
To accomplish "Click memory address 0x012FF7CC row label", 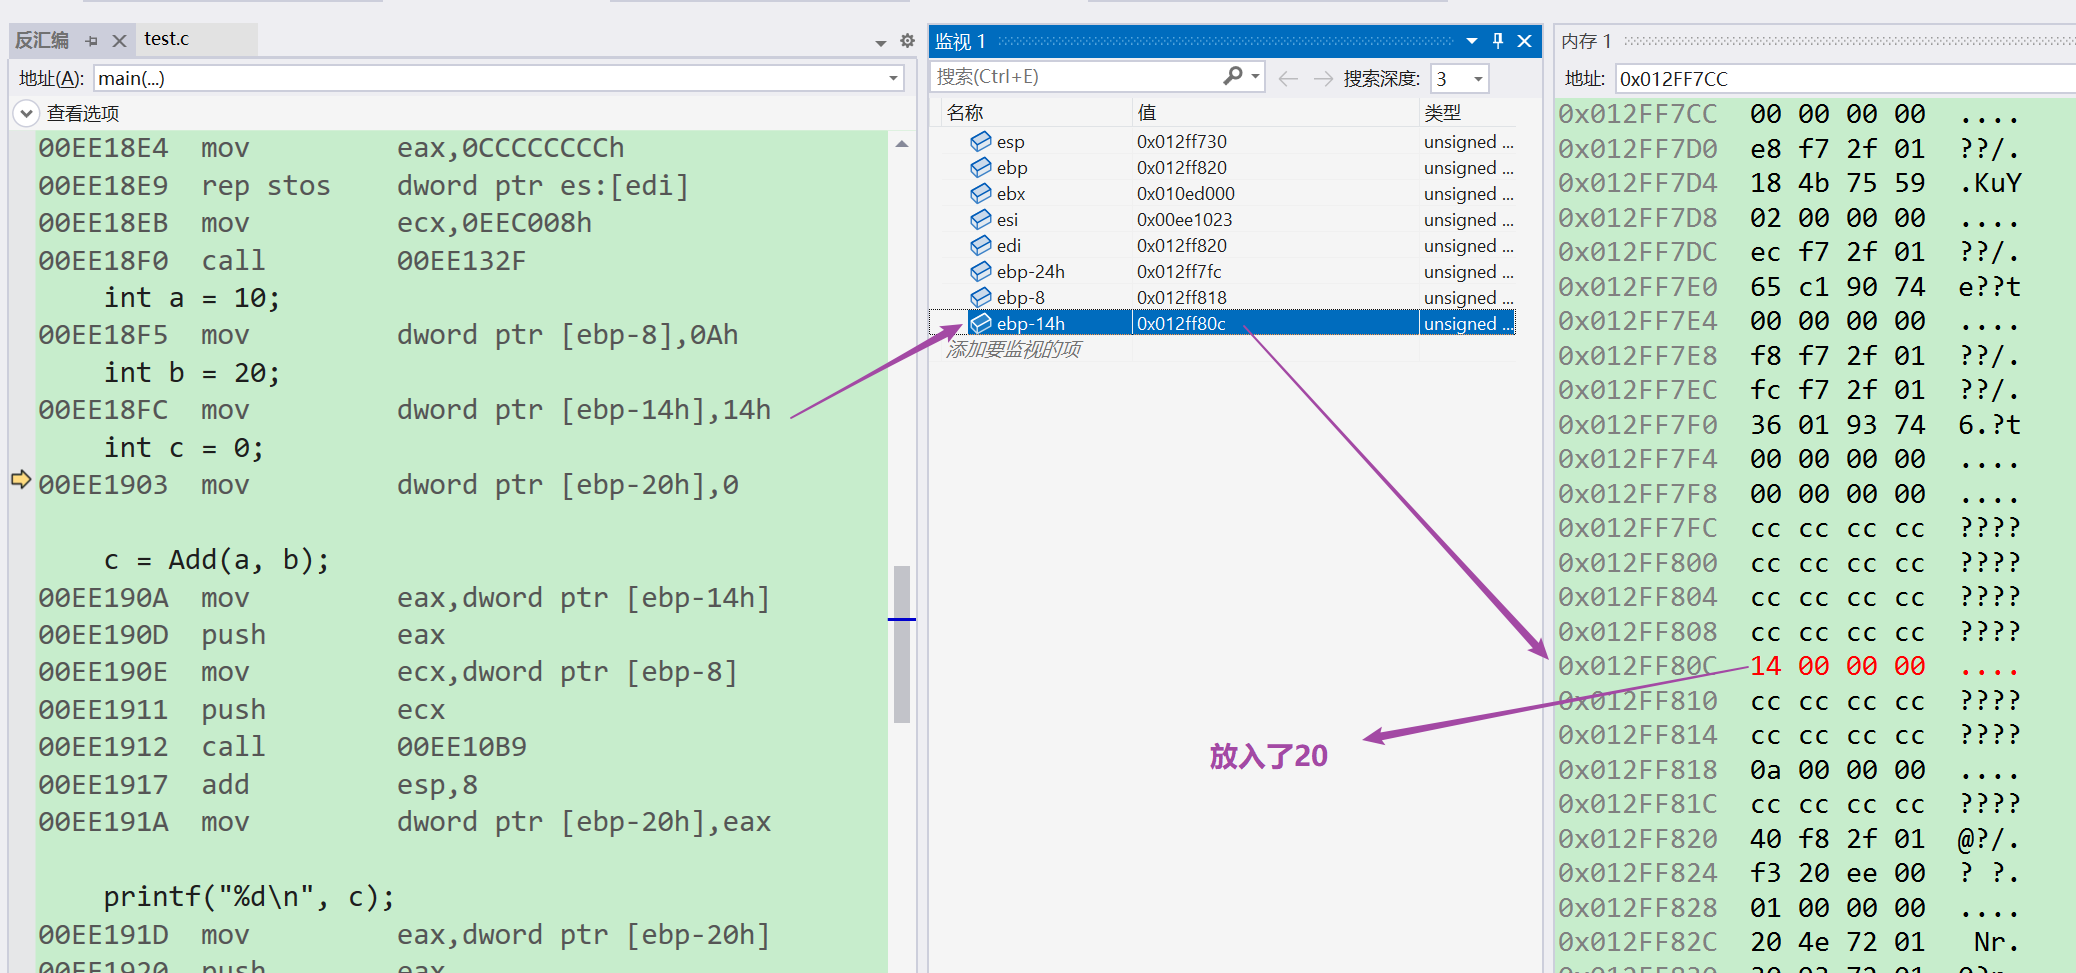I will [1637, 114].
